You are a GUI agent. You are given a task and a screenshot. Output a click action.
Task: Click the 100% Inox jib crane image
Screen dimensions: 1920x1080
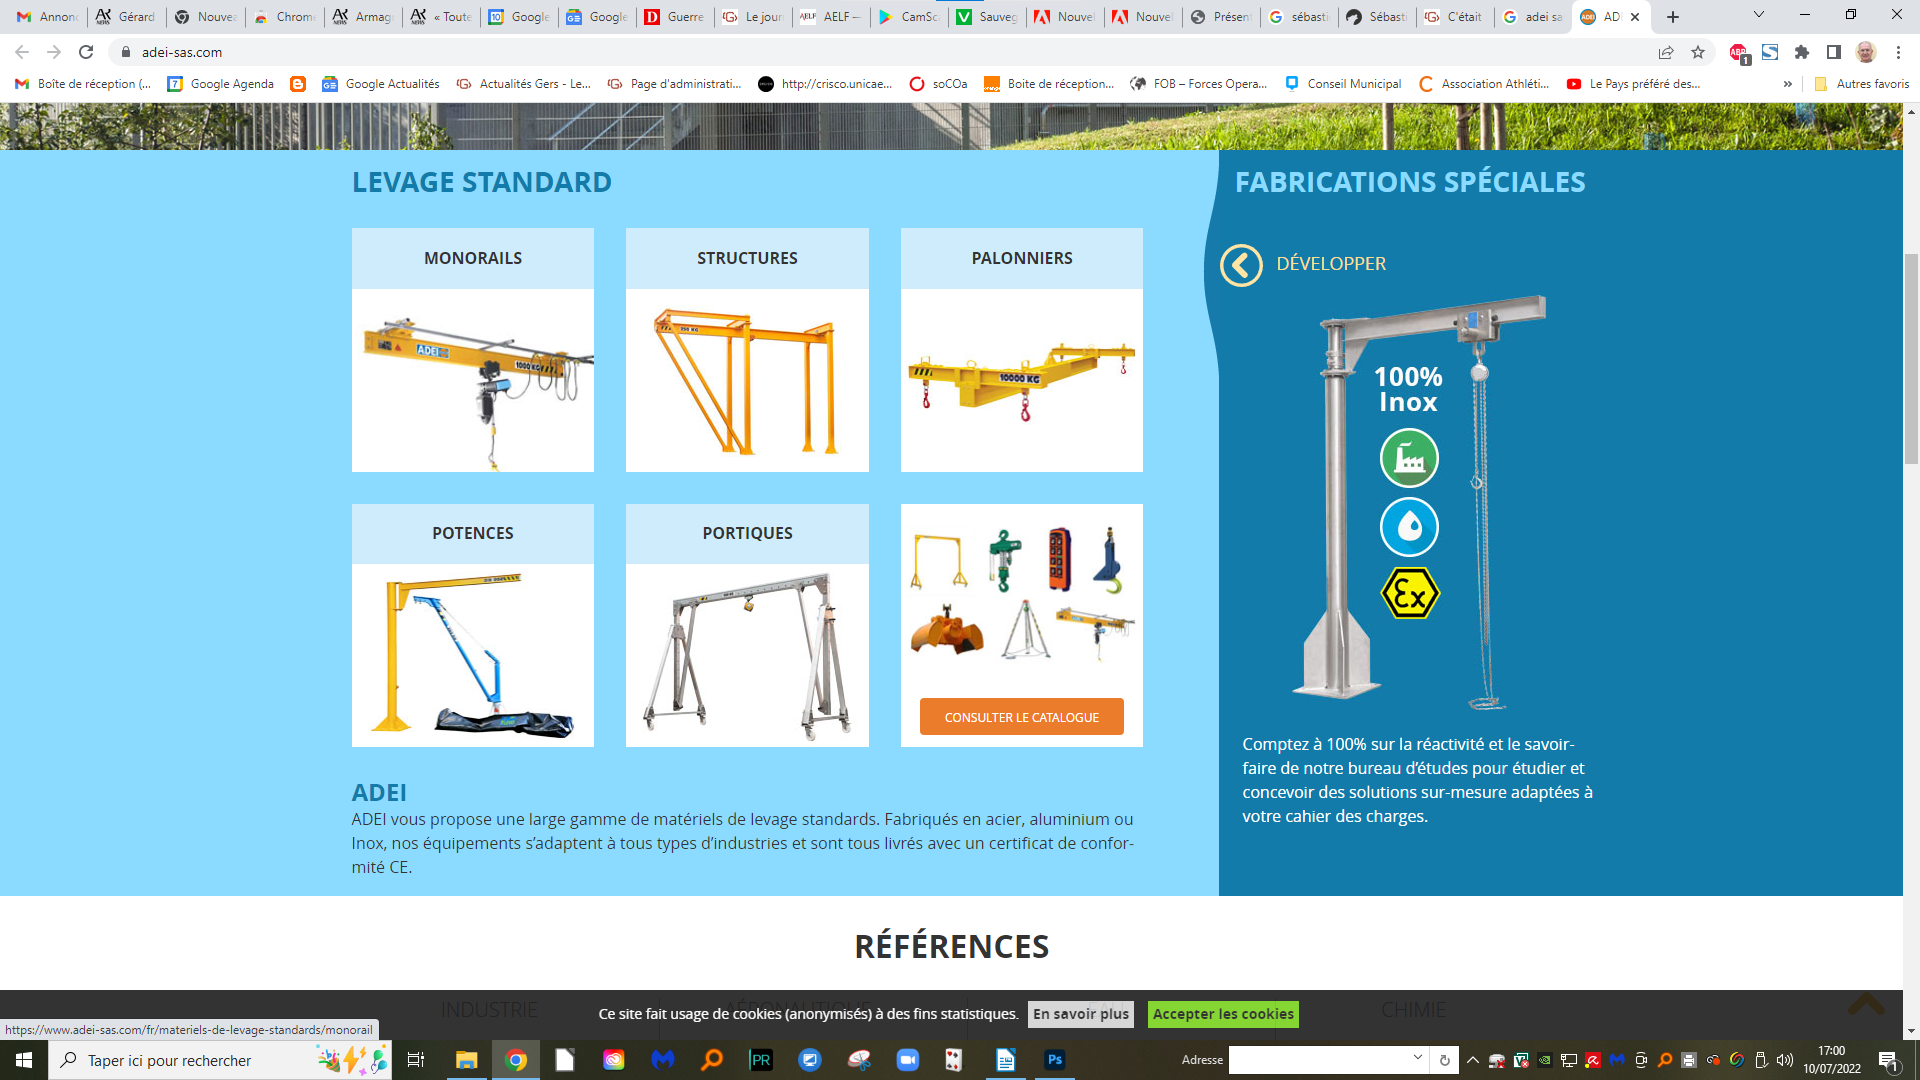tap(1420, 503)
